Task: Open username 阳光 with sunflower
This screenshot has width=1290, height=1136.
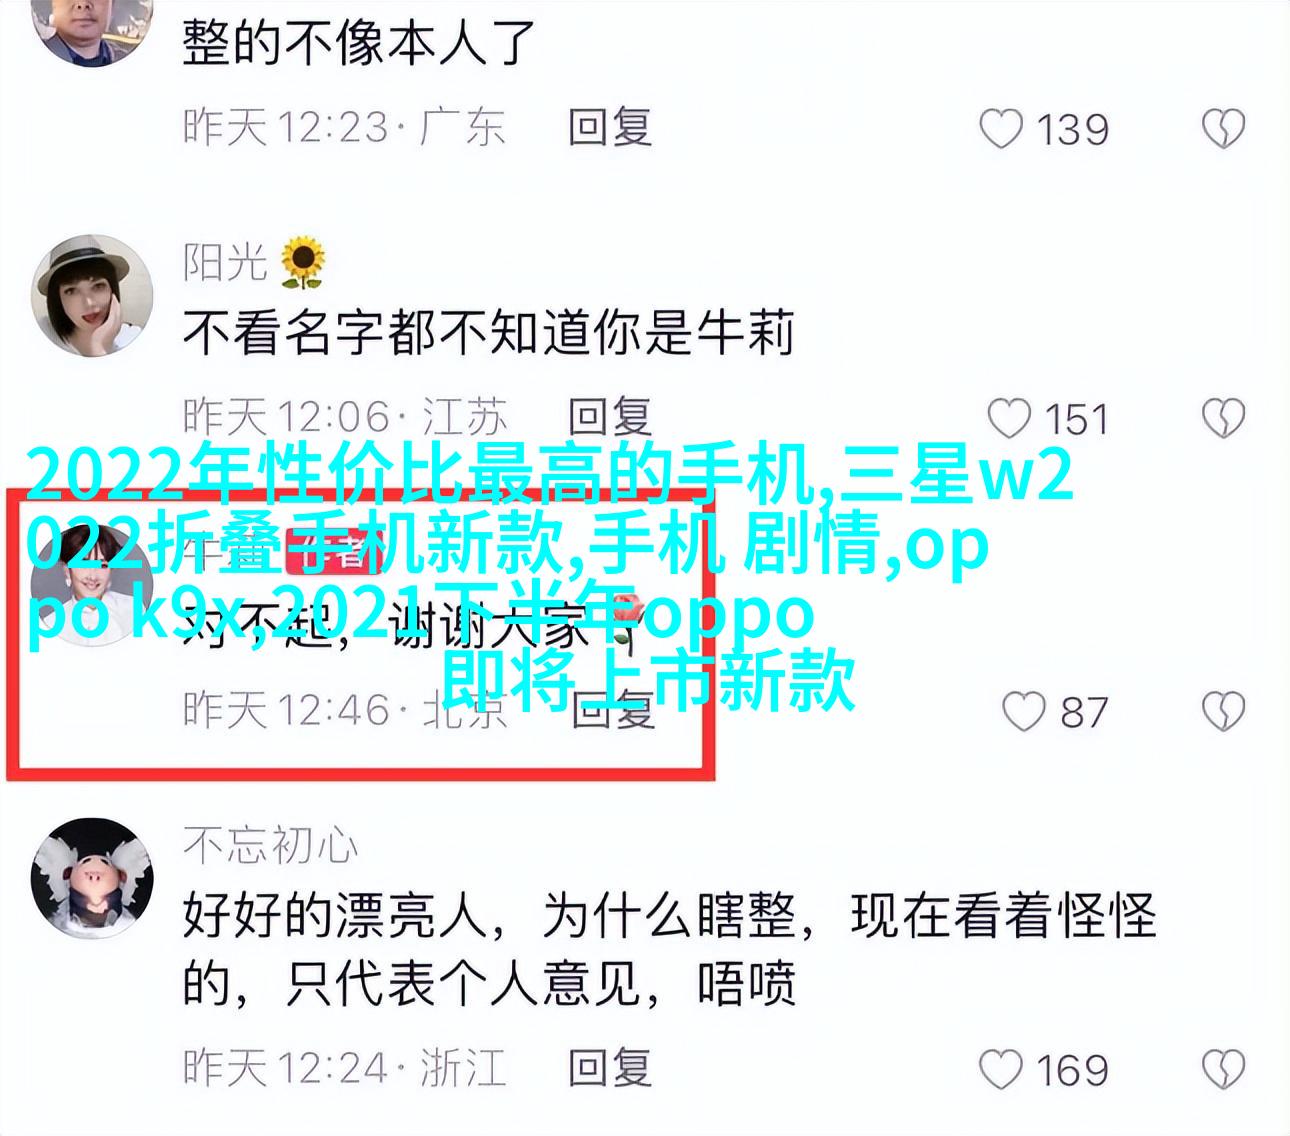Action: pyautogui.click(x=255, y=262)
